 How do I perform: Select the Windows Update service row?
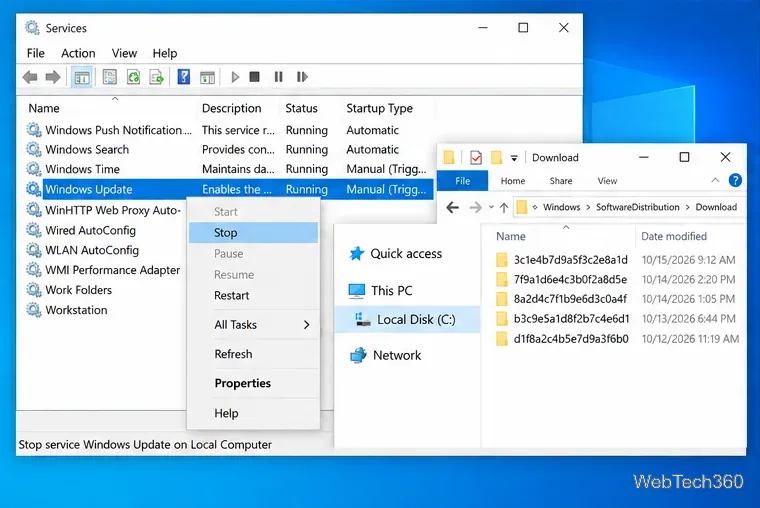(229, 190)
